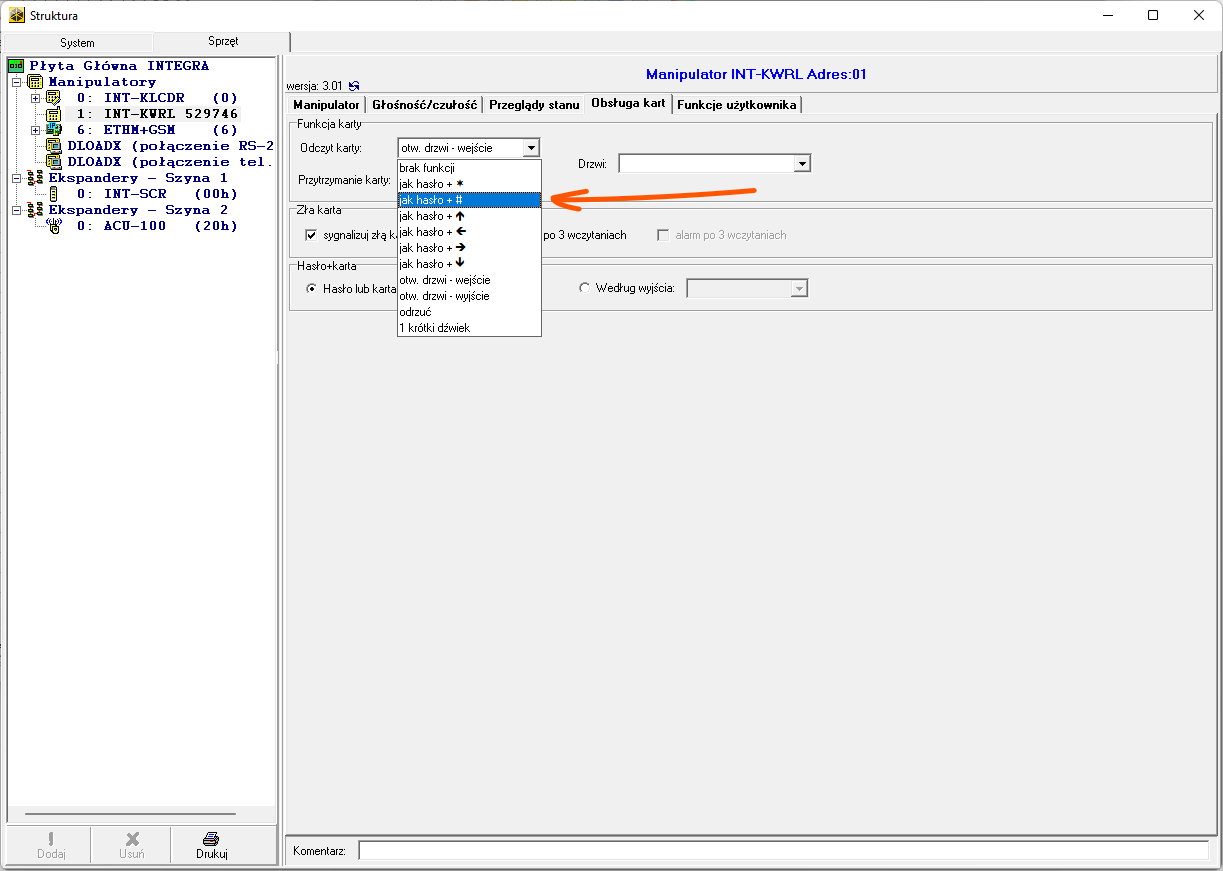Open the Głośność/czułość tab

(x=424, y=104)
